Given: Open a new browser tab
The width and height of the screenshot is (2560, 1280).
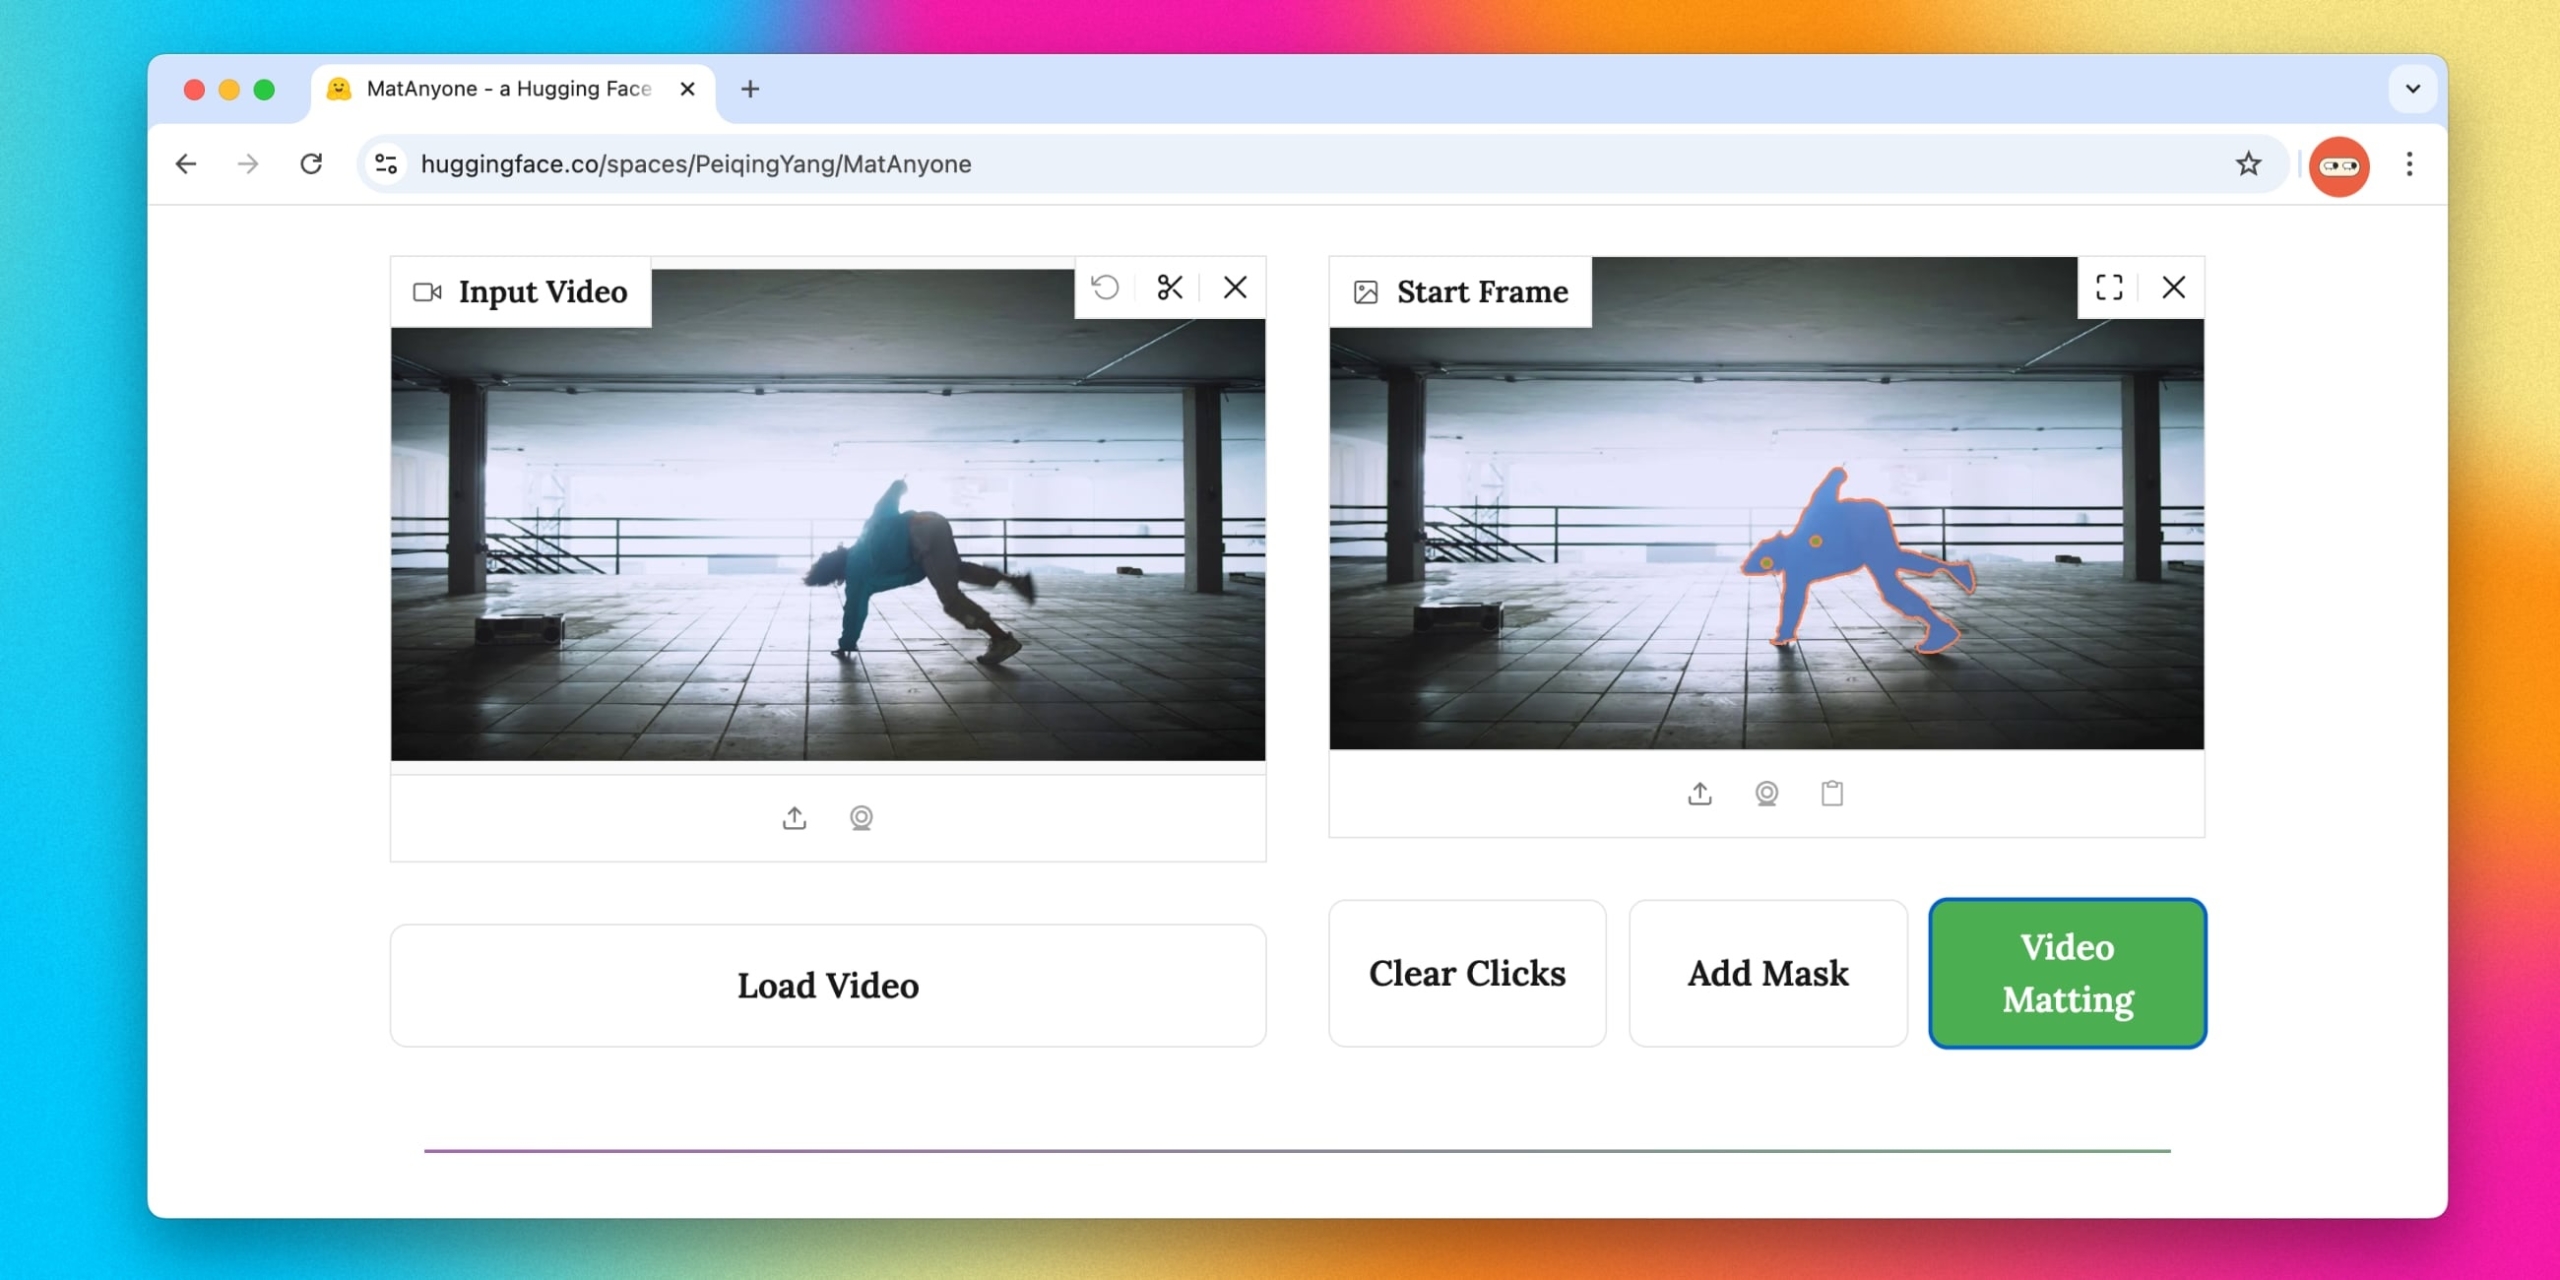Looking at the screenshot, I should point(750,89).
